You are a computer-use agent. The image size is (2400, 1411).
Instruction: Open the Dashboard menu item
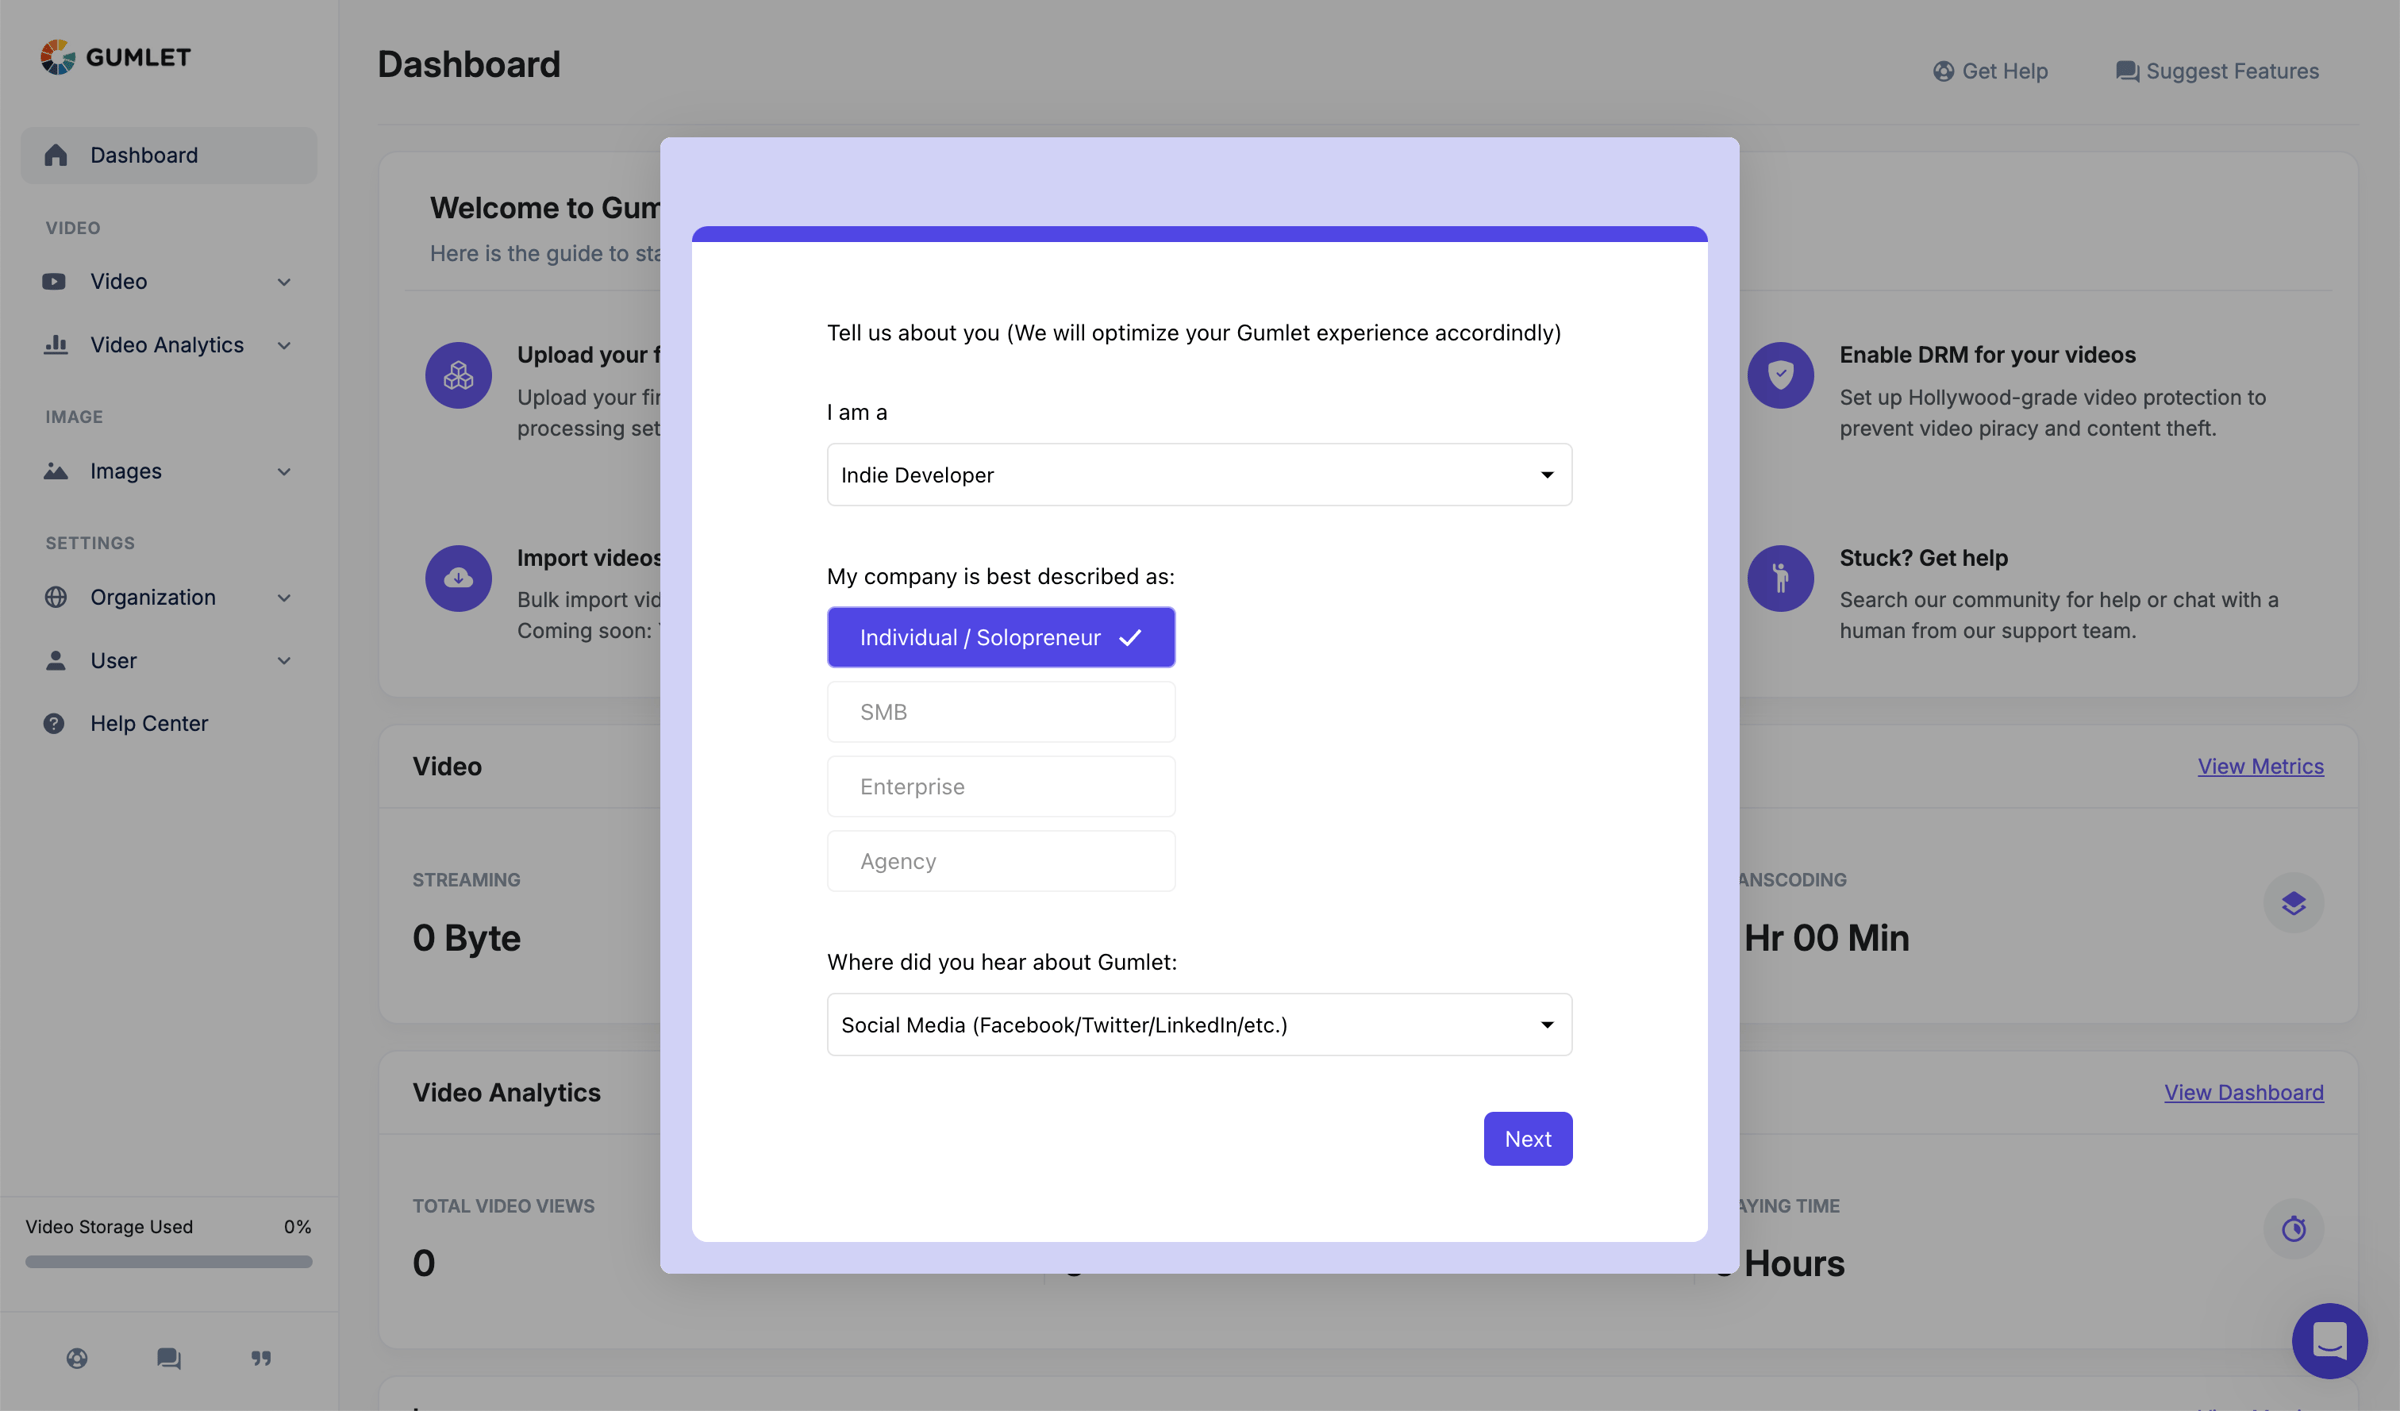coord(169,155)
